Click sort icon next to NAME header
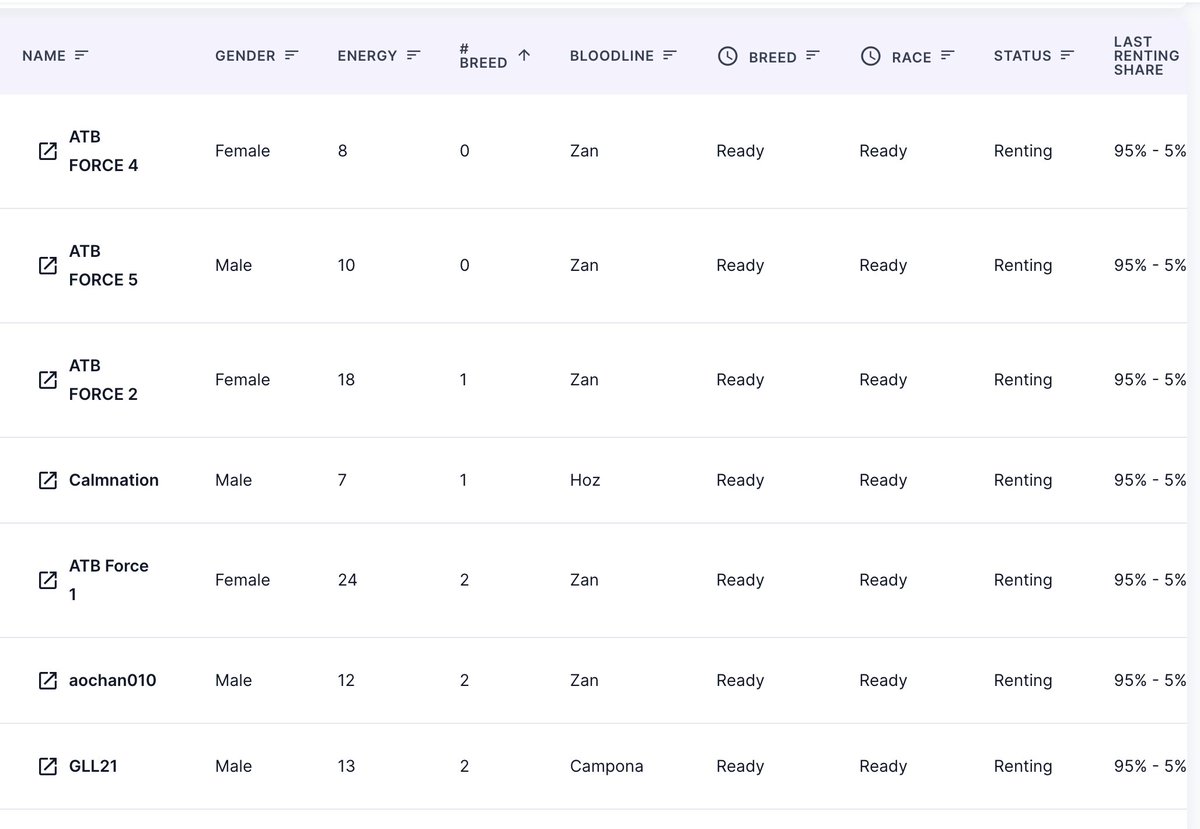The height and width of the screenshot is (829, 1200). (x=82, y=56)
